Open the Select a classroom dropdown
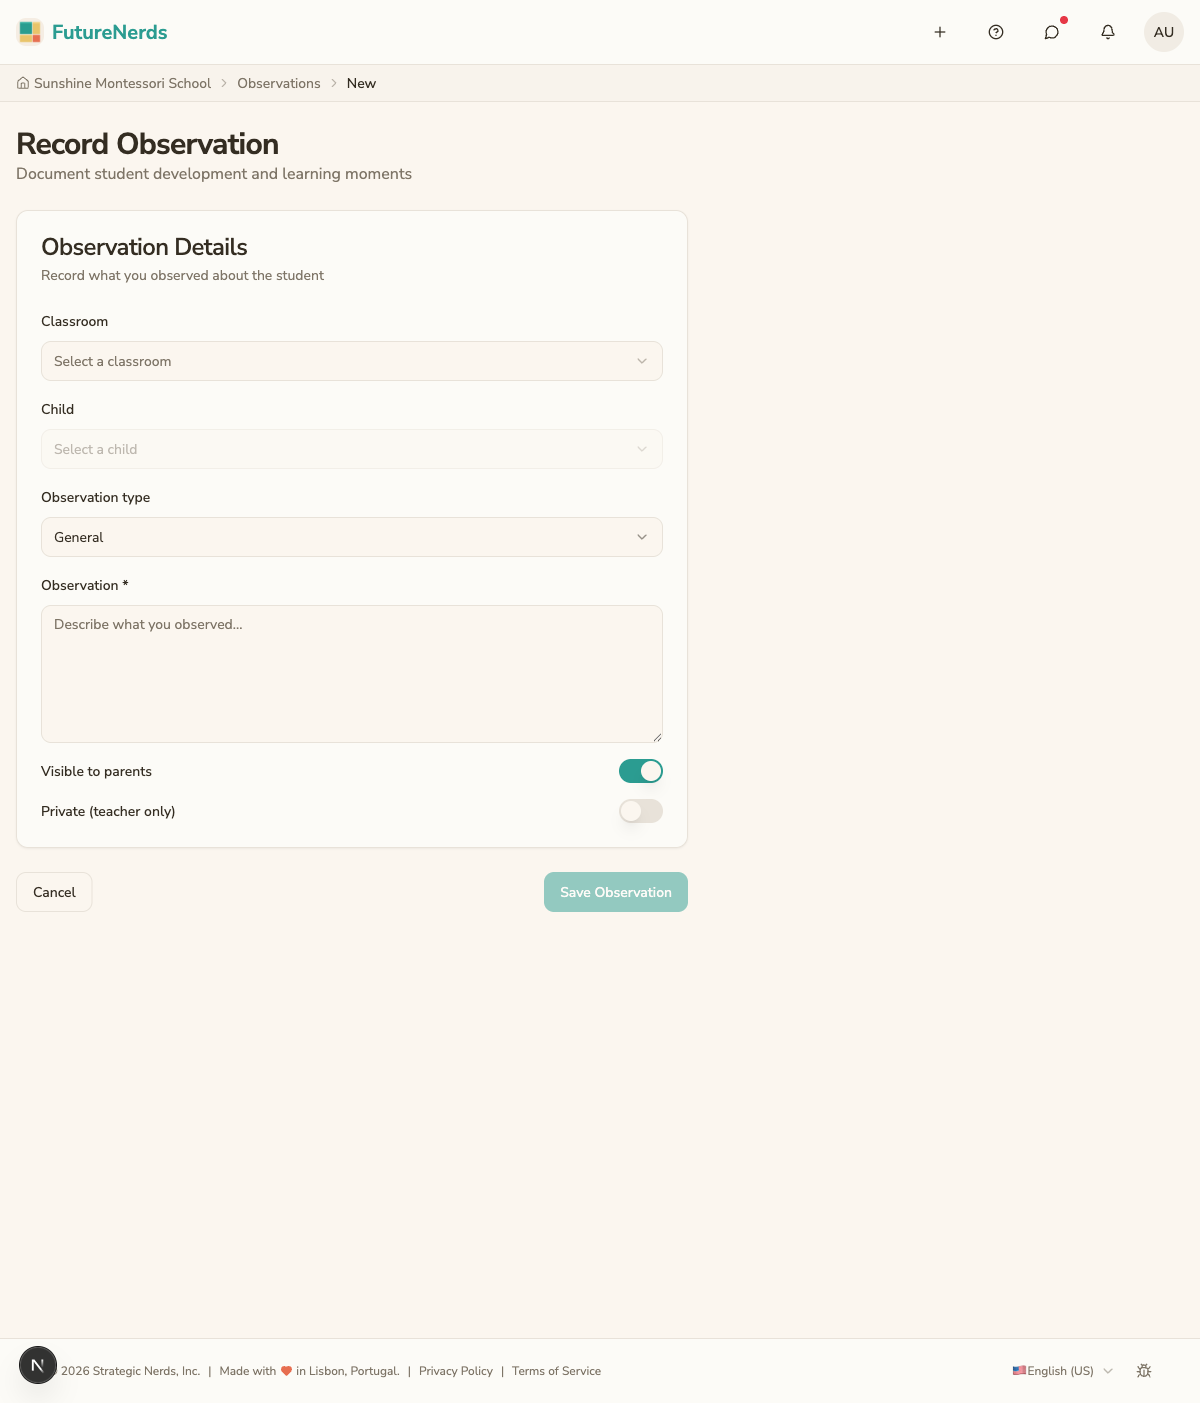Screen dimensions: 1200x1403 point(352,361)
